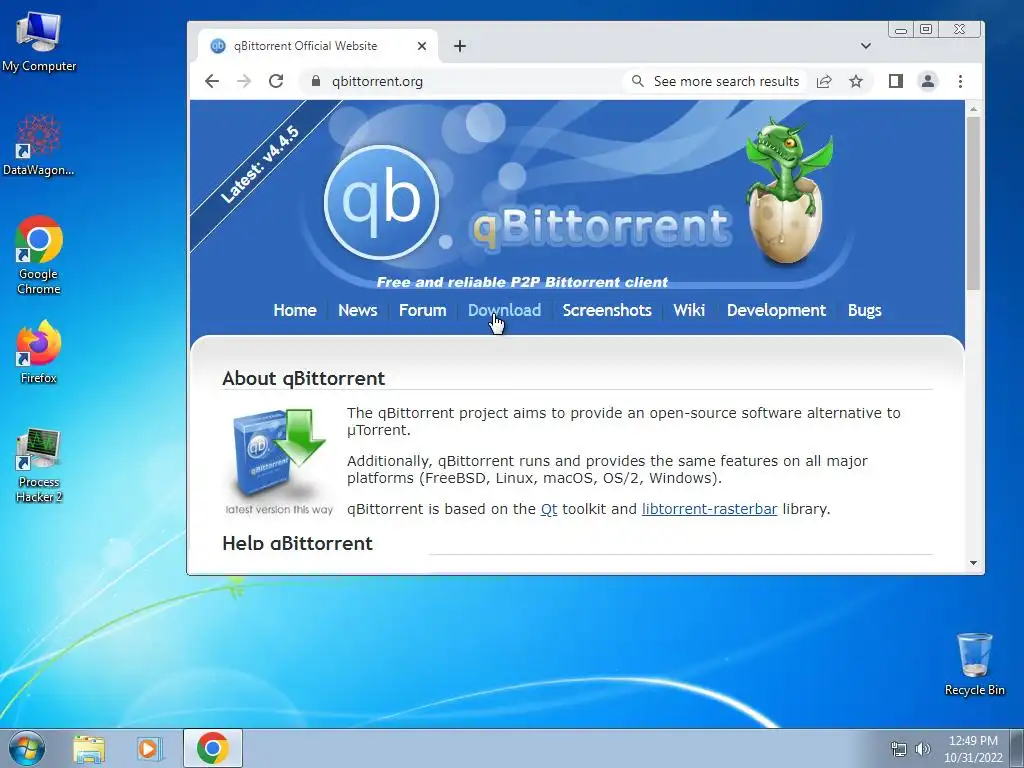1024x768 pixels.
Task: Open Windows Media Player from the taskbar
Action: pos(150,748)
